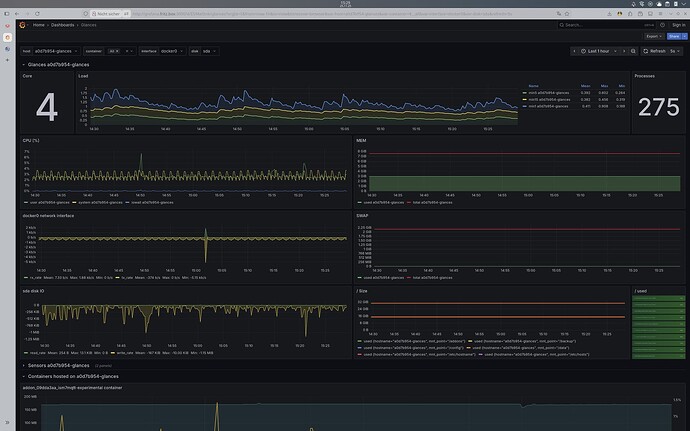Toggle iowait series in CPU legend
Viewport: 690px width, 431px height.
(x=150, y=203)
